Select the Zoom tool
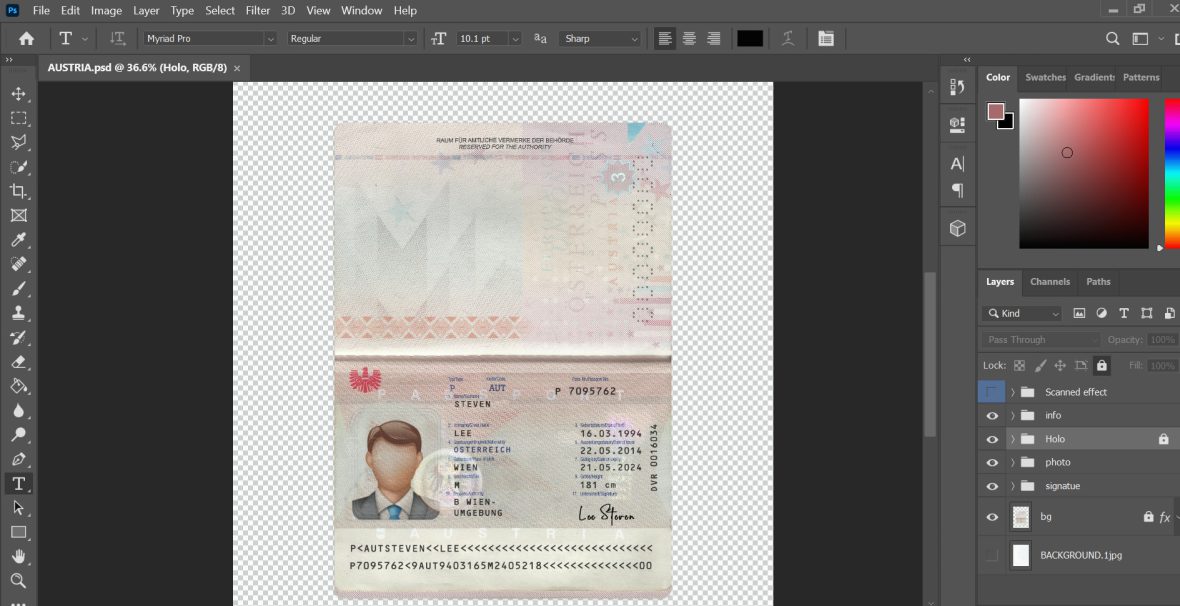This screenshot has width=1180, height=606. 18,580
